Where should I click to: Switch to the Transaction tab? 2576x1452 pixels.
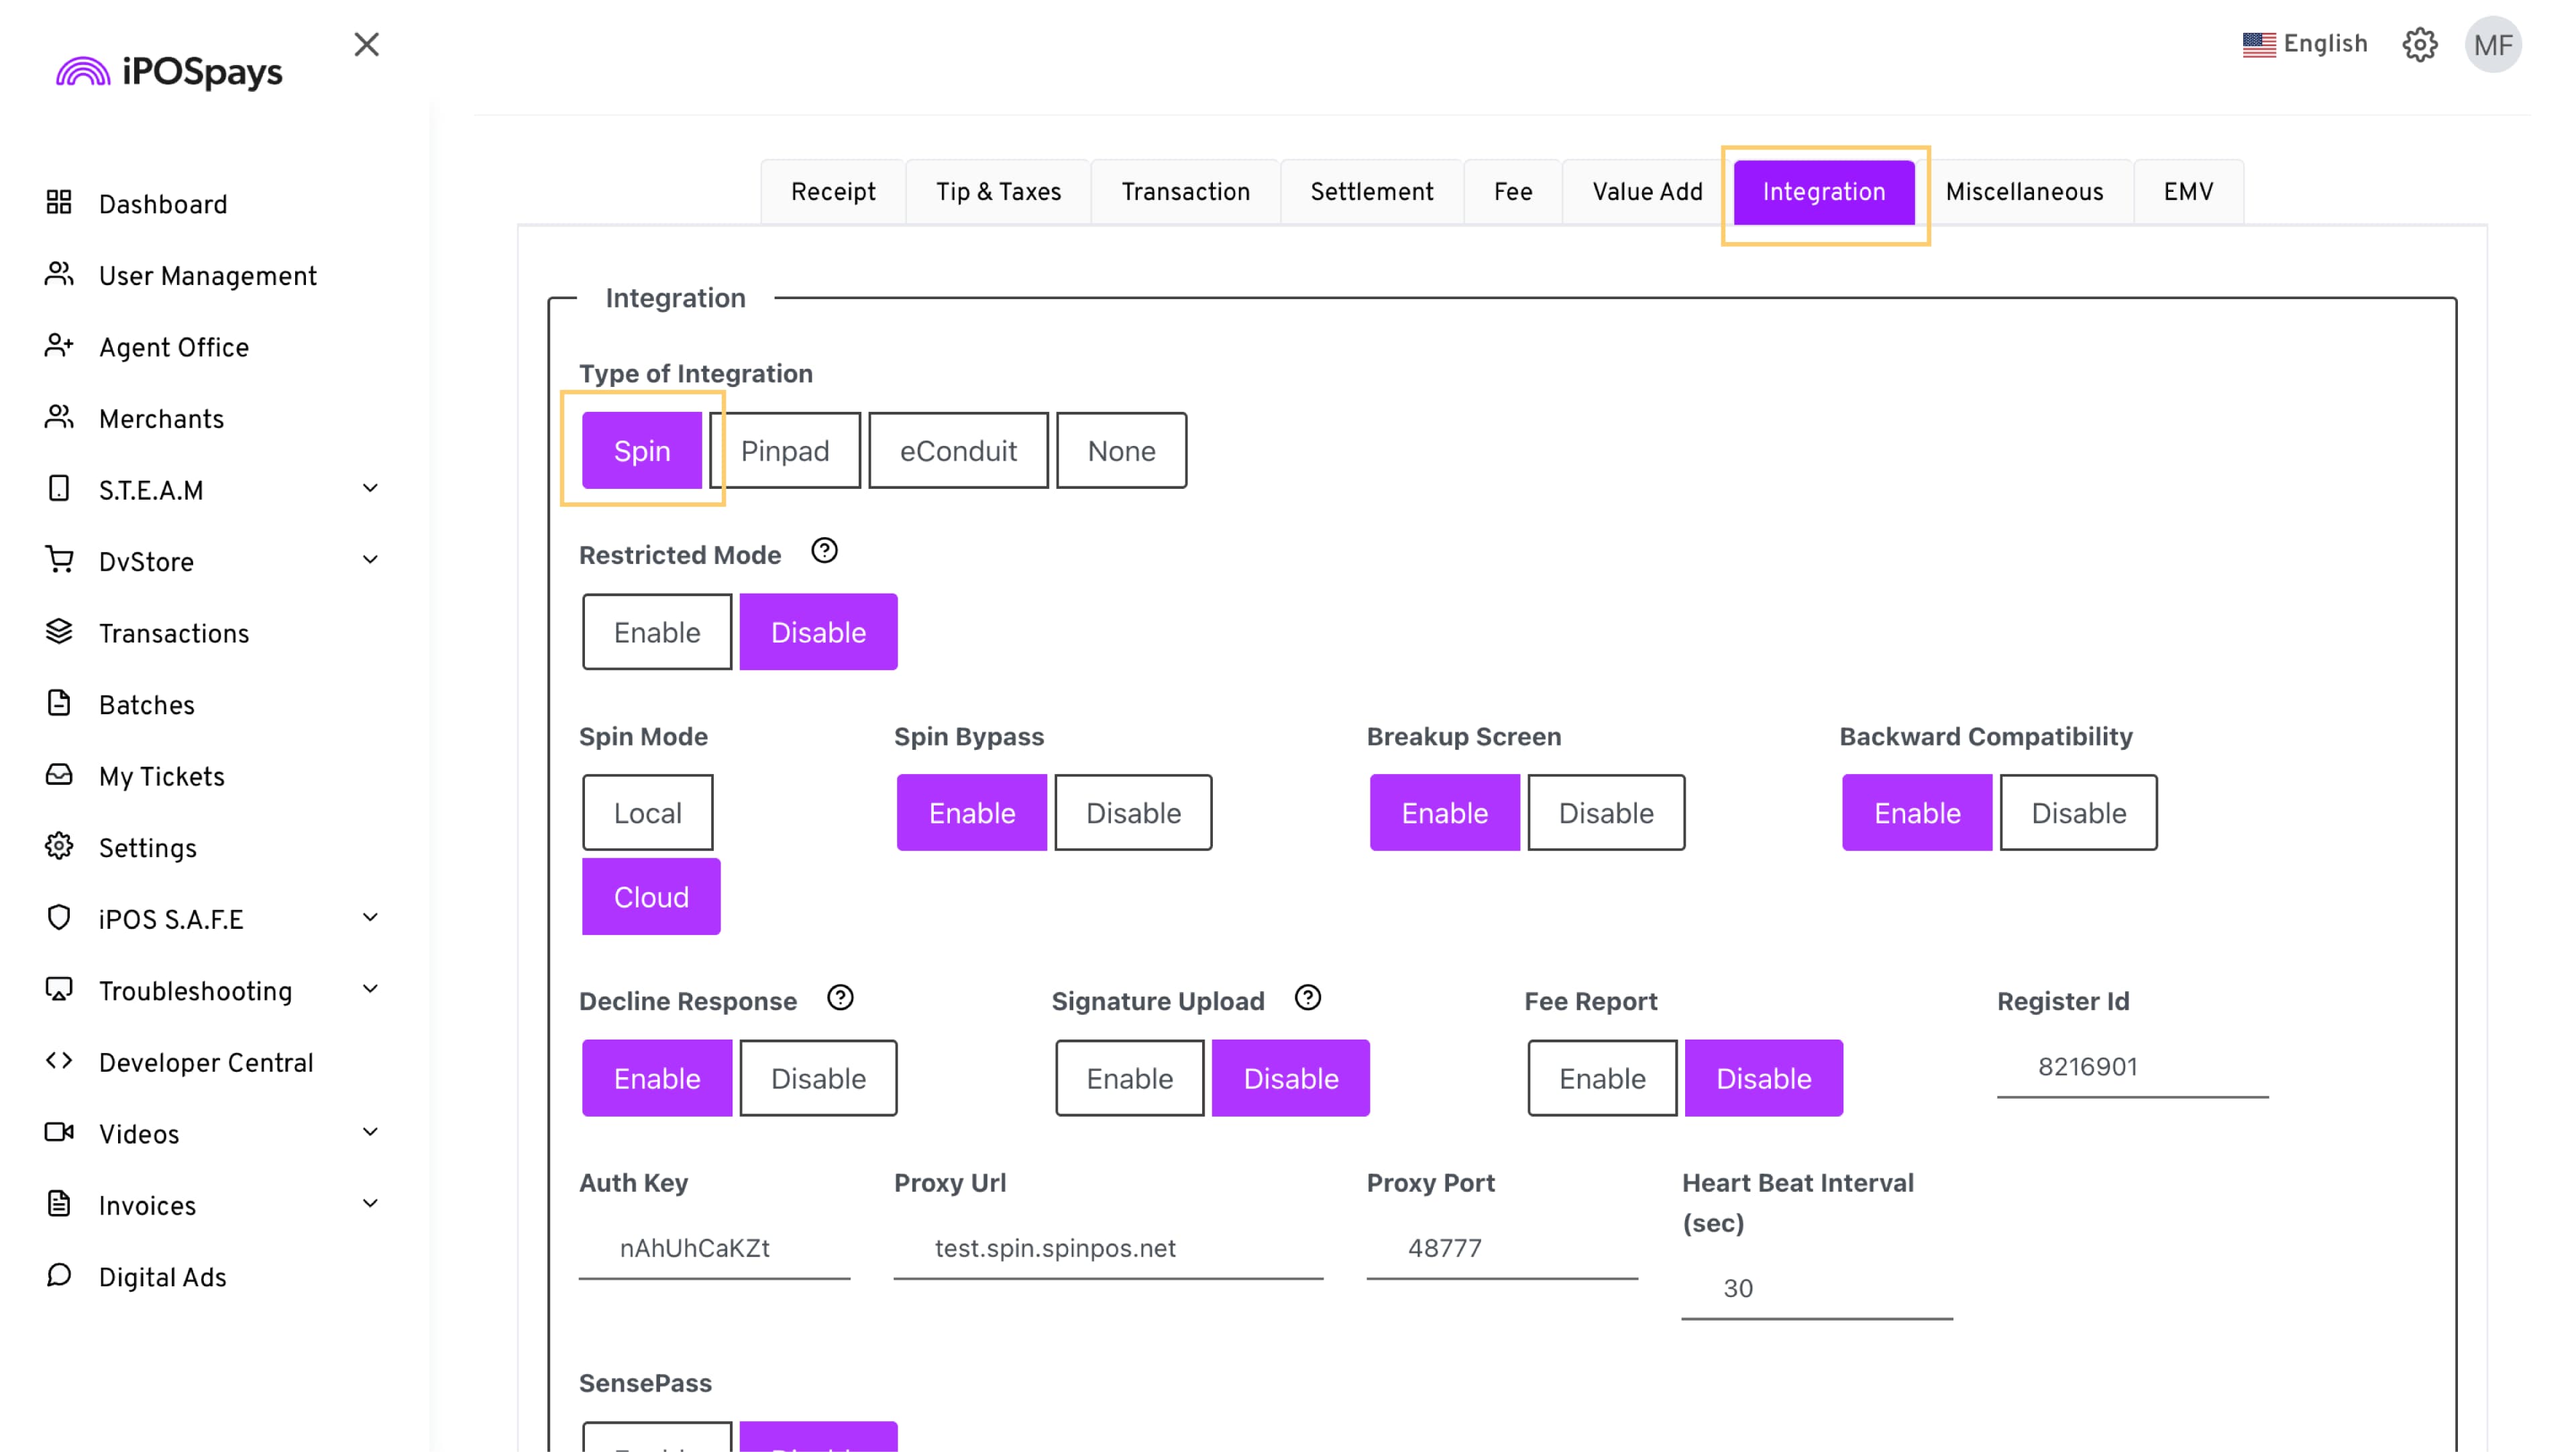pyautogui.click(x=1185, y=191)
